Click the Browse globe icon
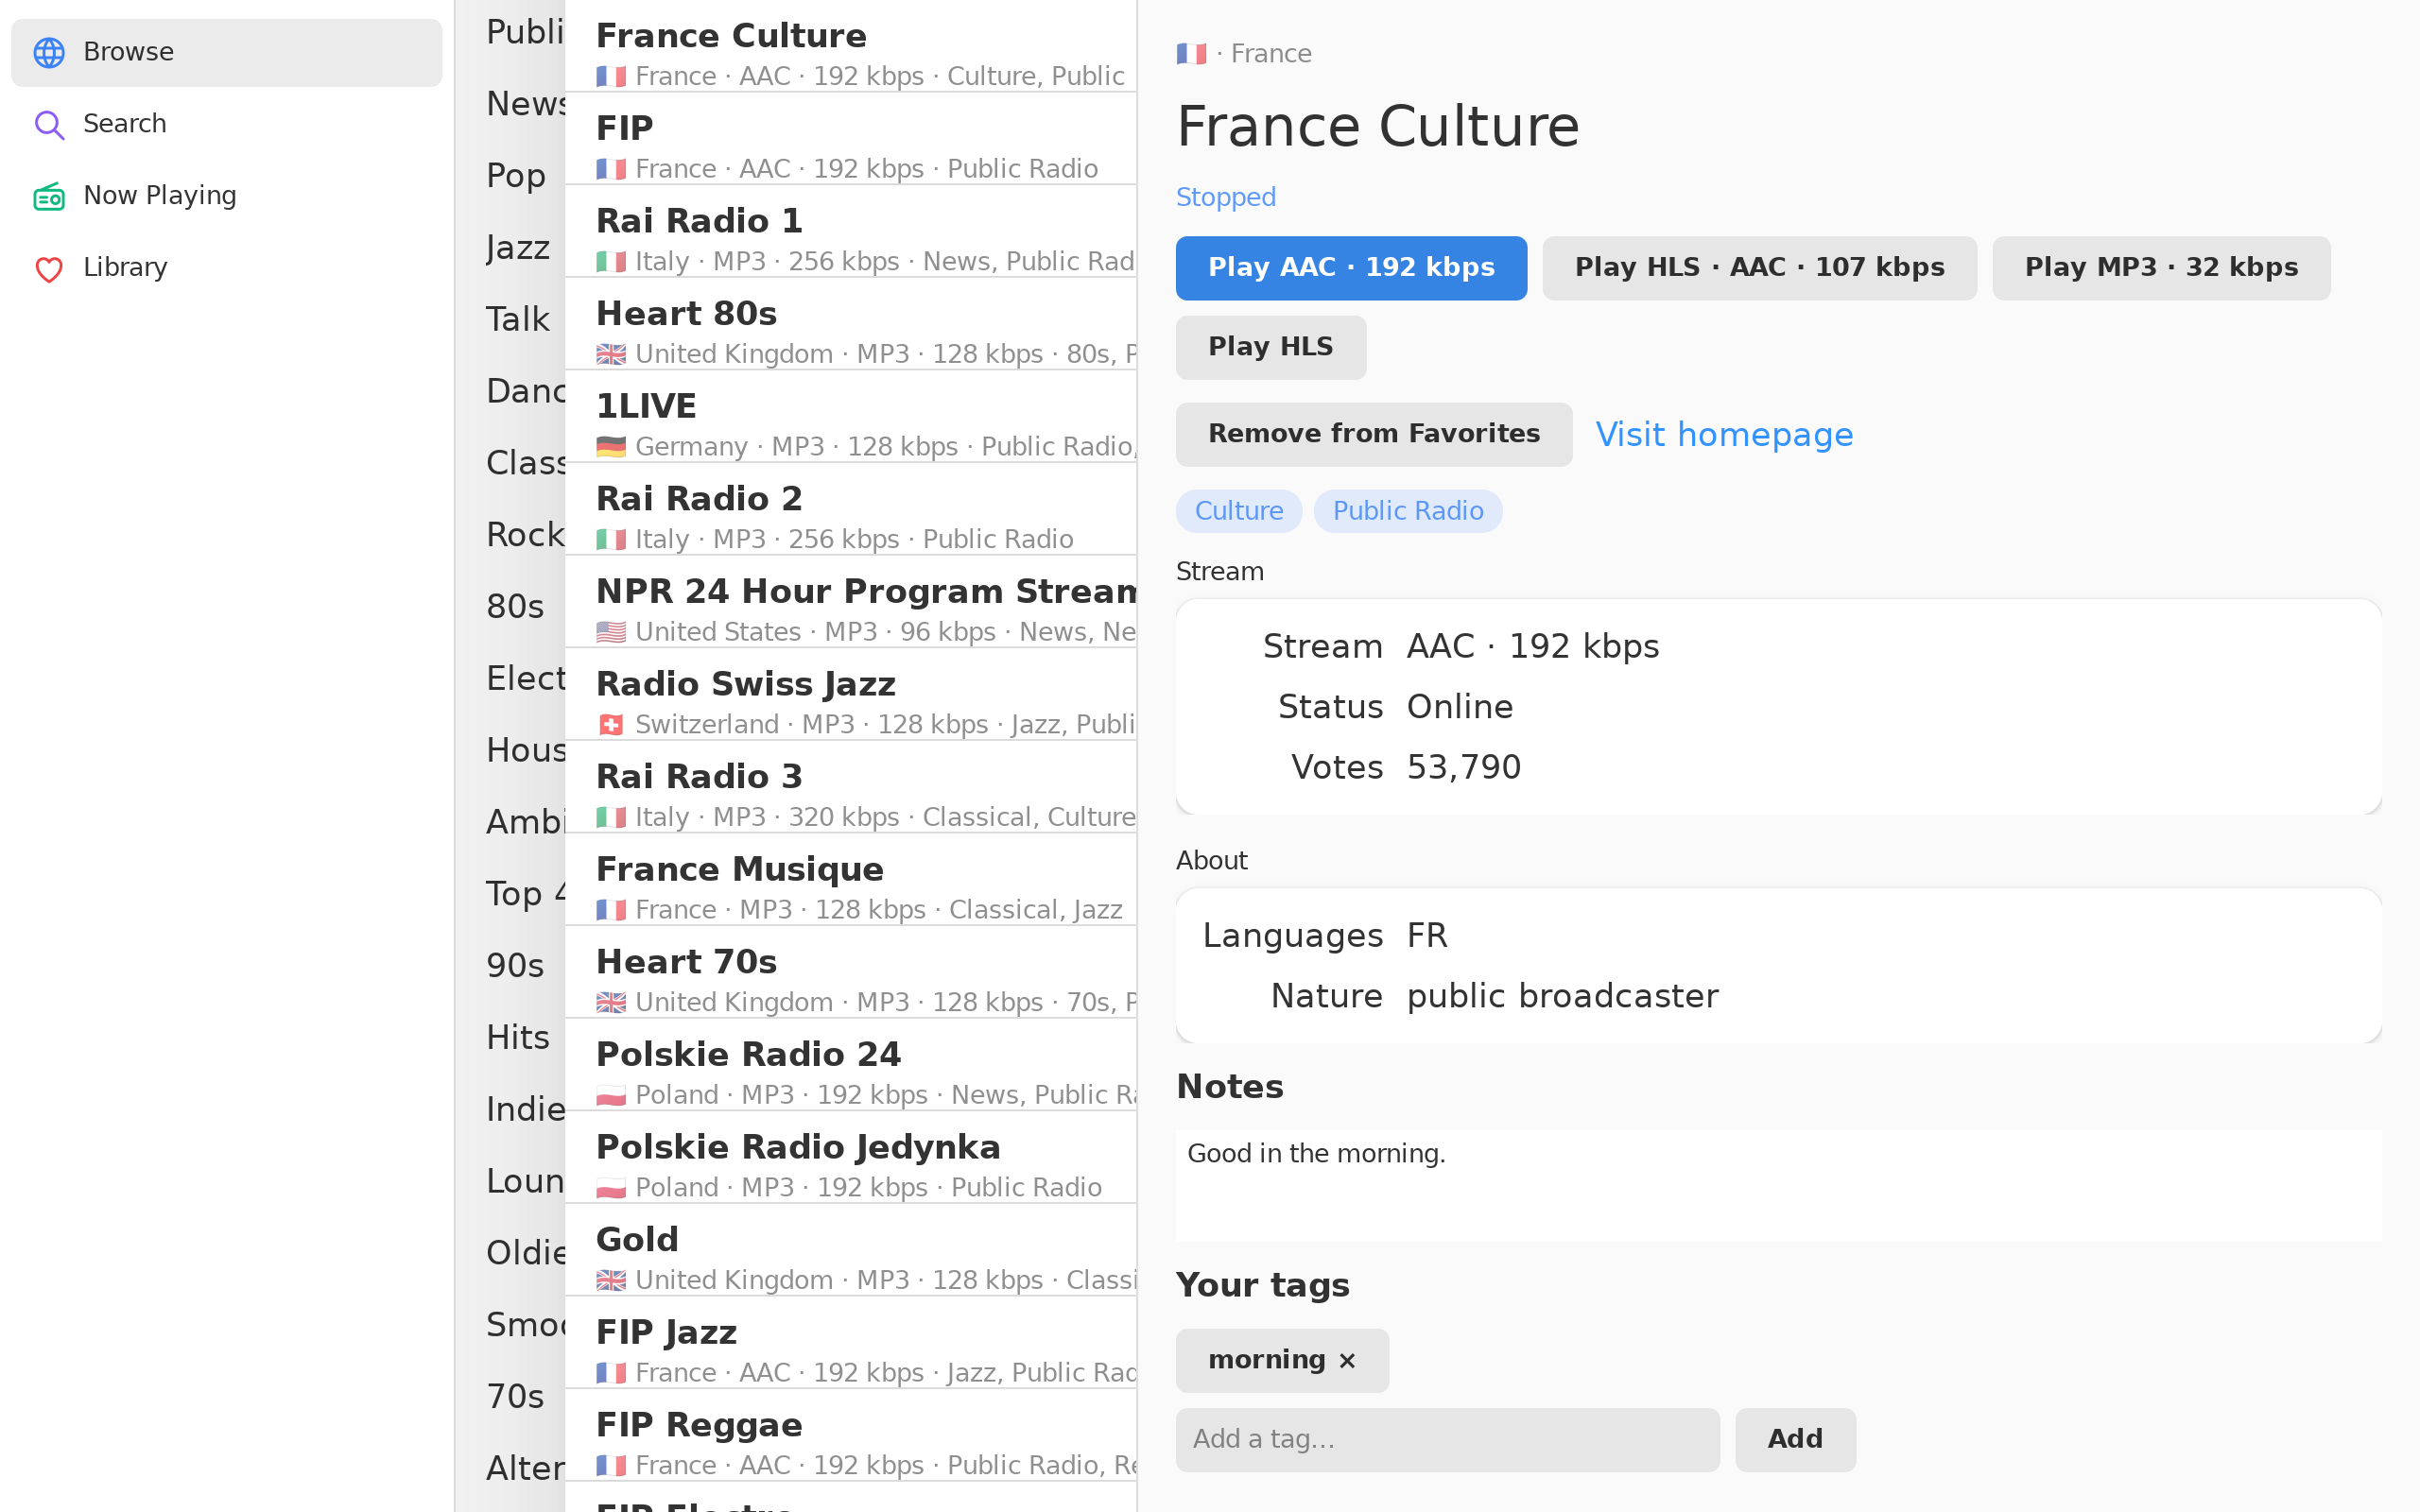 click(x=49, y=52)
